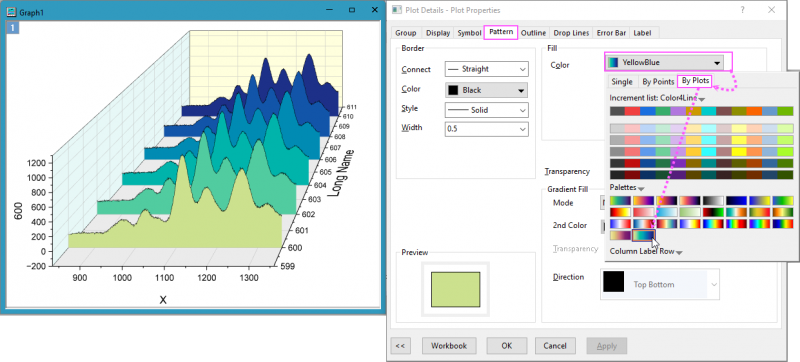Screen dimensions: 800x362
Task: Click the Cancel button
Action: tap(555, 346)
